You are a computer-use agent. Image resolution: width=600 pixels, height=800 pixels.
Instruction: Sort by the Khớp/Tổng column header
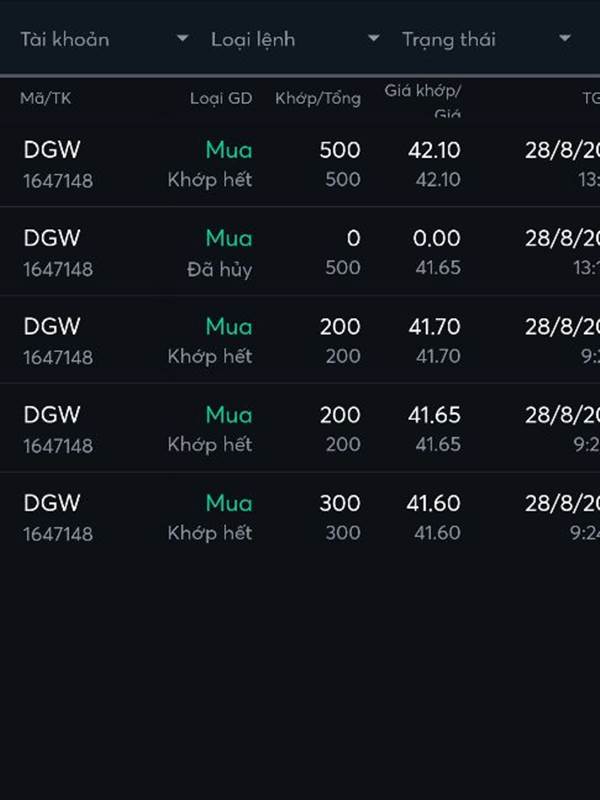(318, 98)
